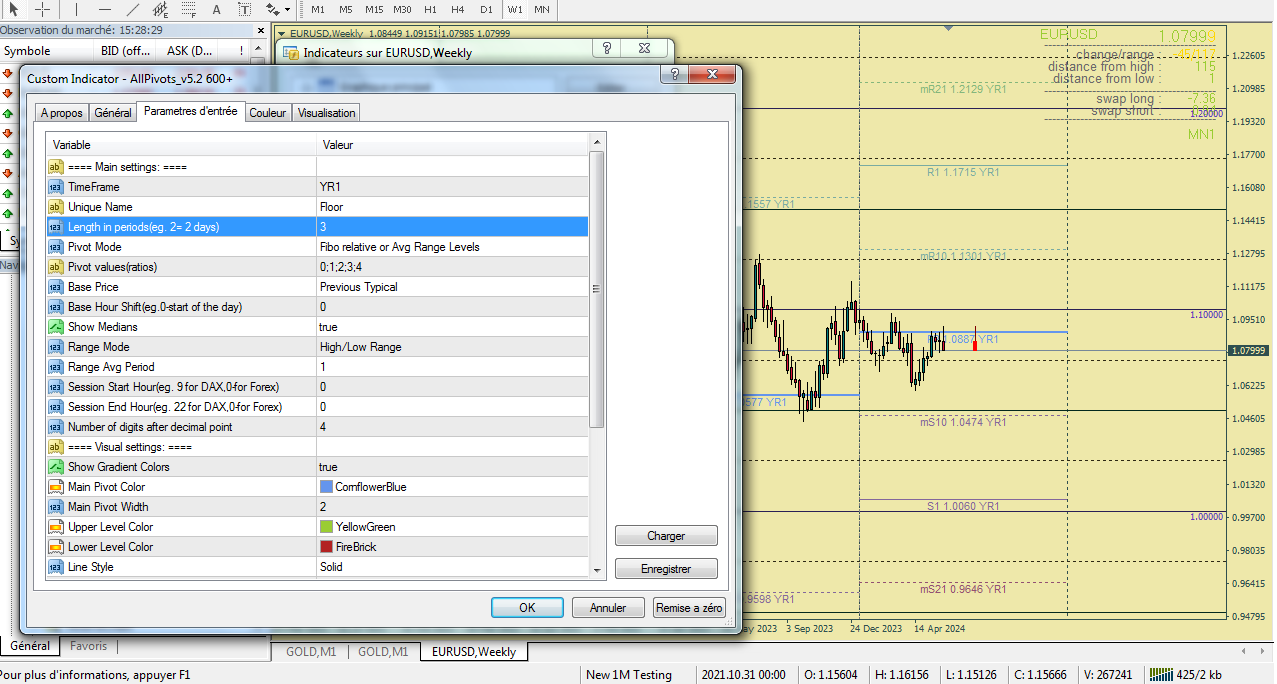Click parameter list scrollbar down arrow
The image size is (1277, 684).
coord(597,570)
